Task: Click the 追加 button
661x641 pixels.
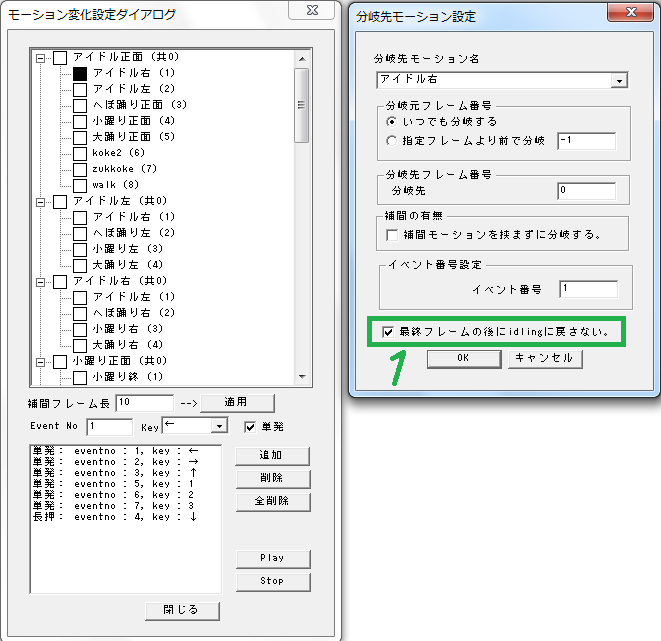Action: coord(272,456)
